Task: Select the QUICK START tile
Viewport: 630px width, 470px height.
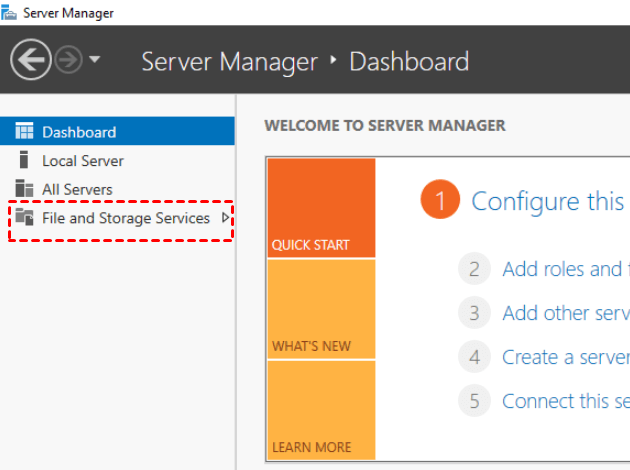Action: [321, 208]
